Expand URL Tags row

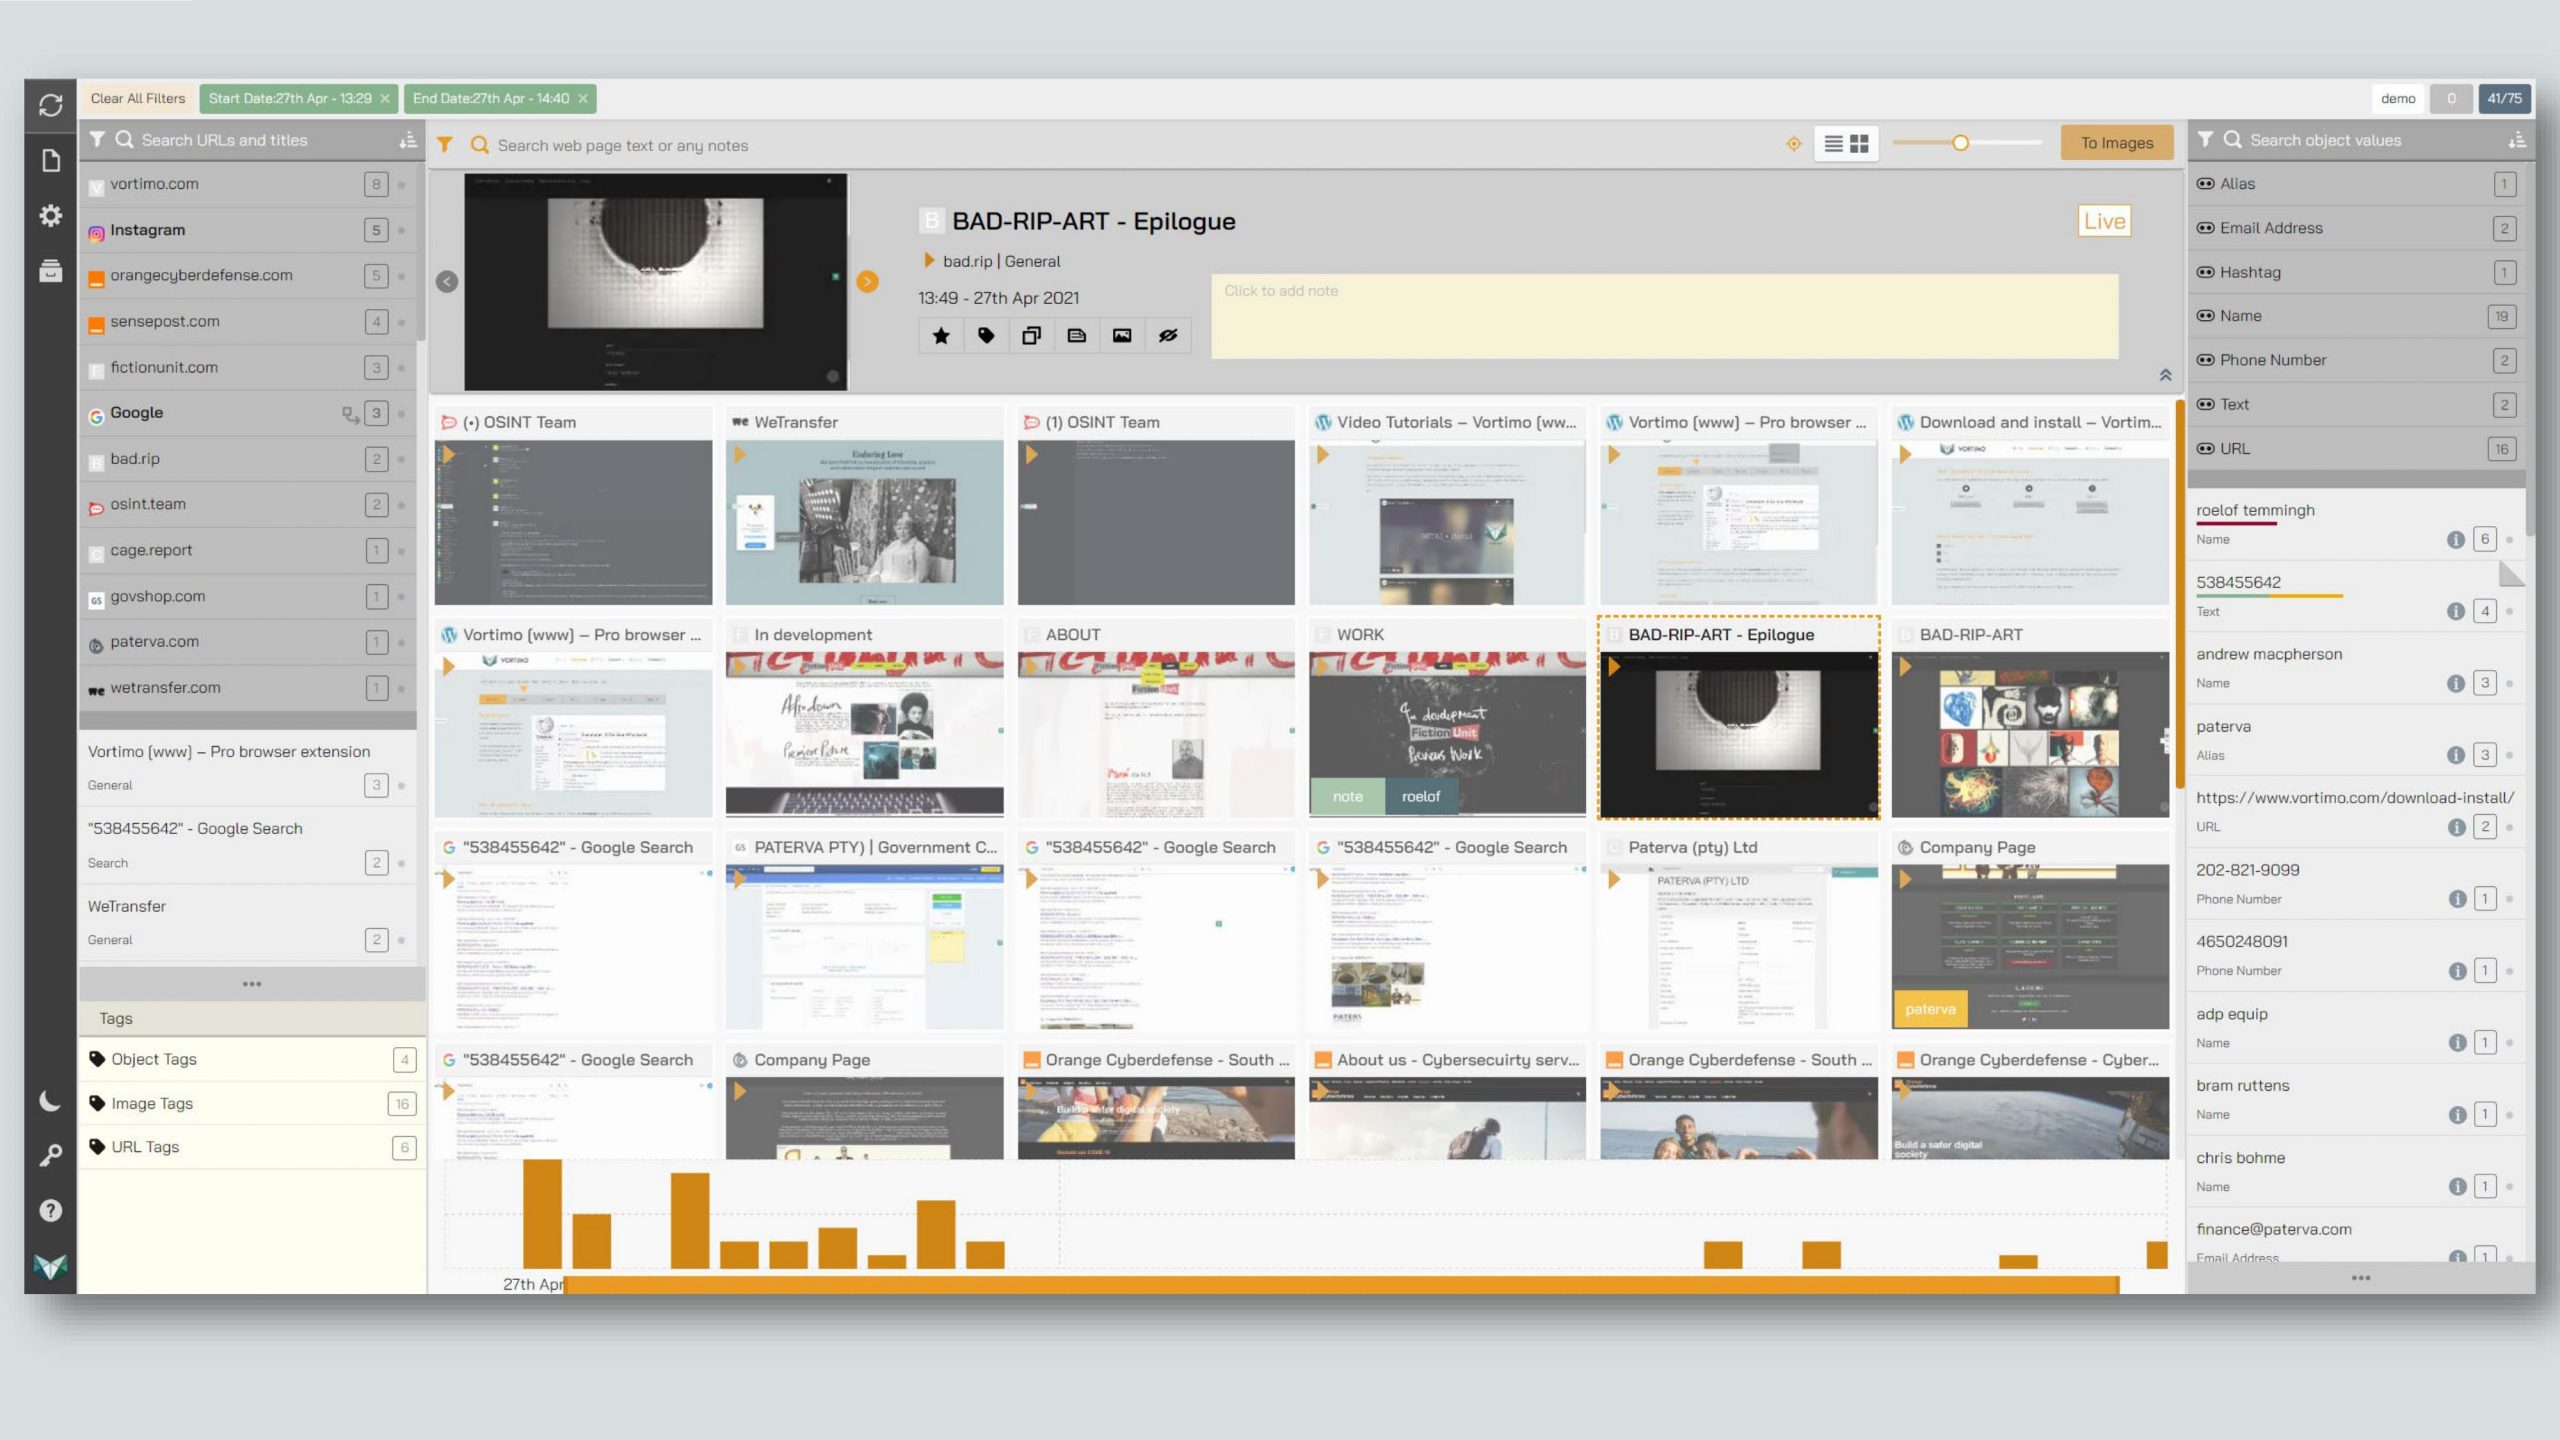coord(252,1147)
